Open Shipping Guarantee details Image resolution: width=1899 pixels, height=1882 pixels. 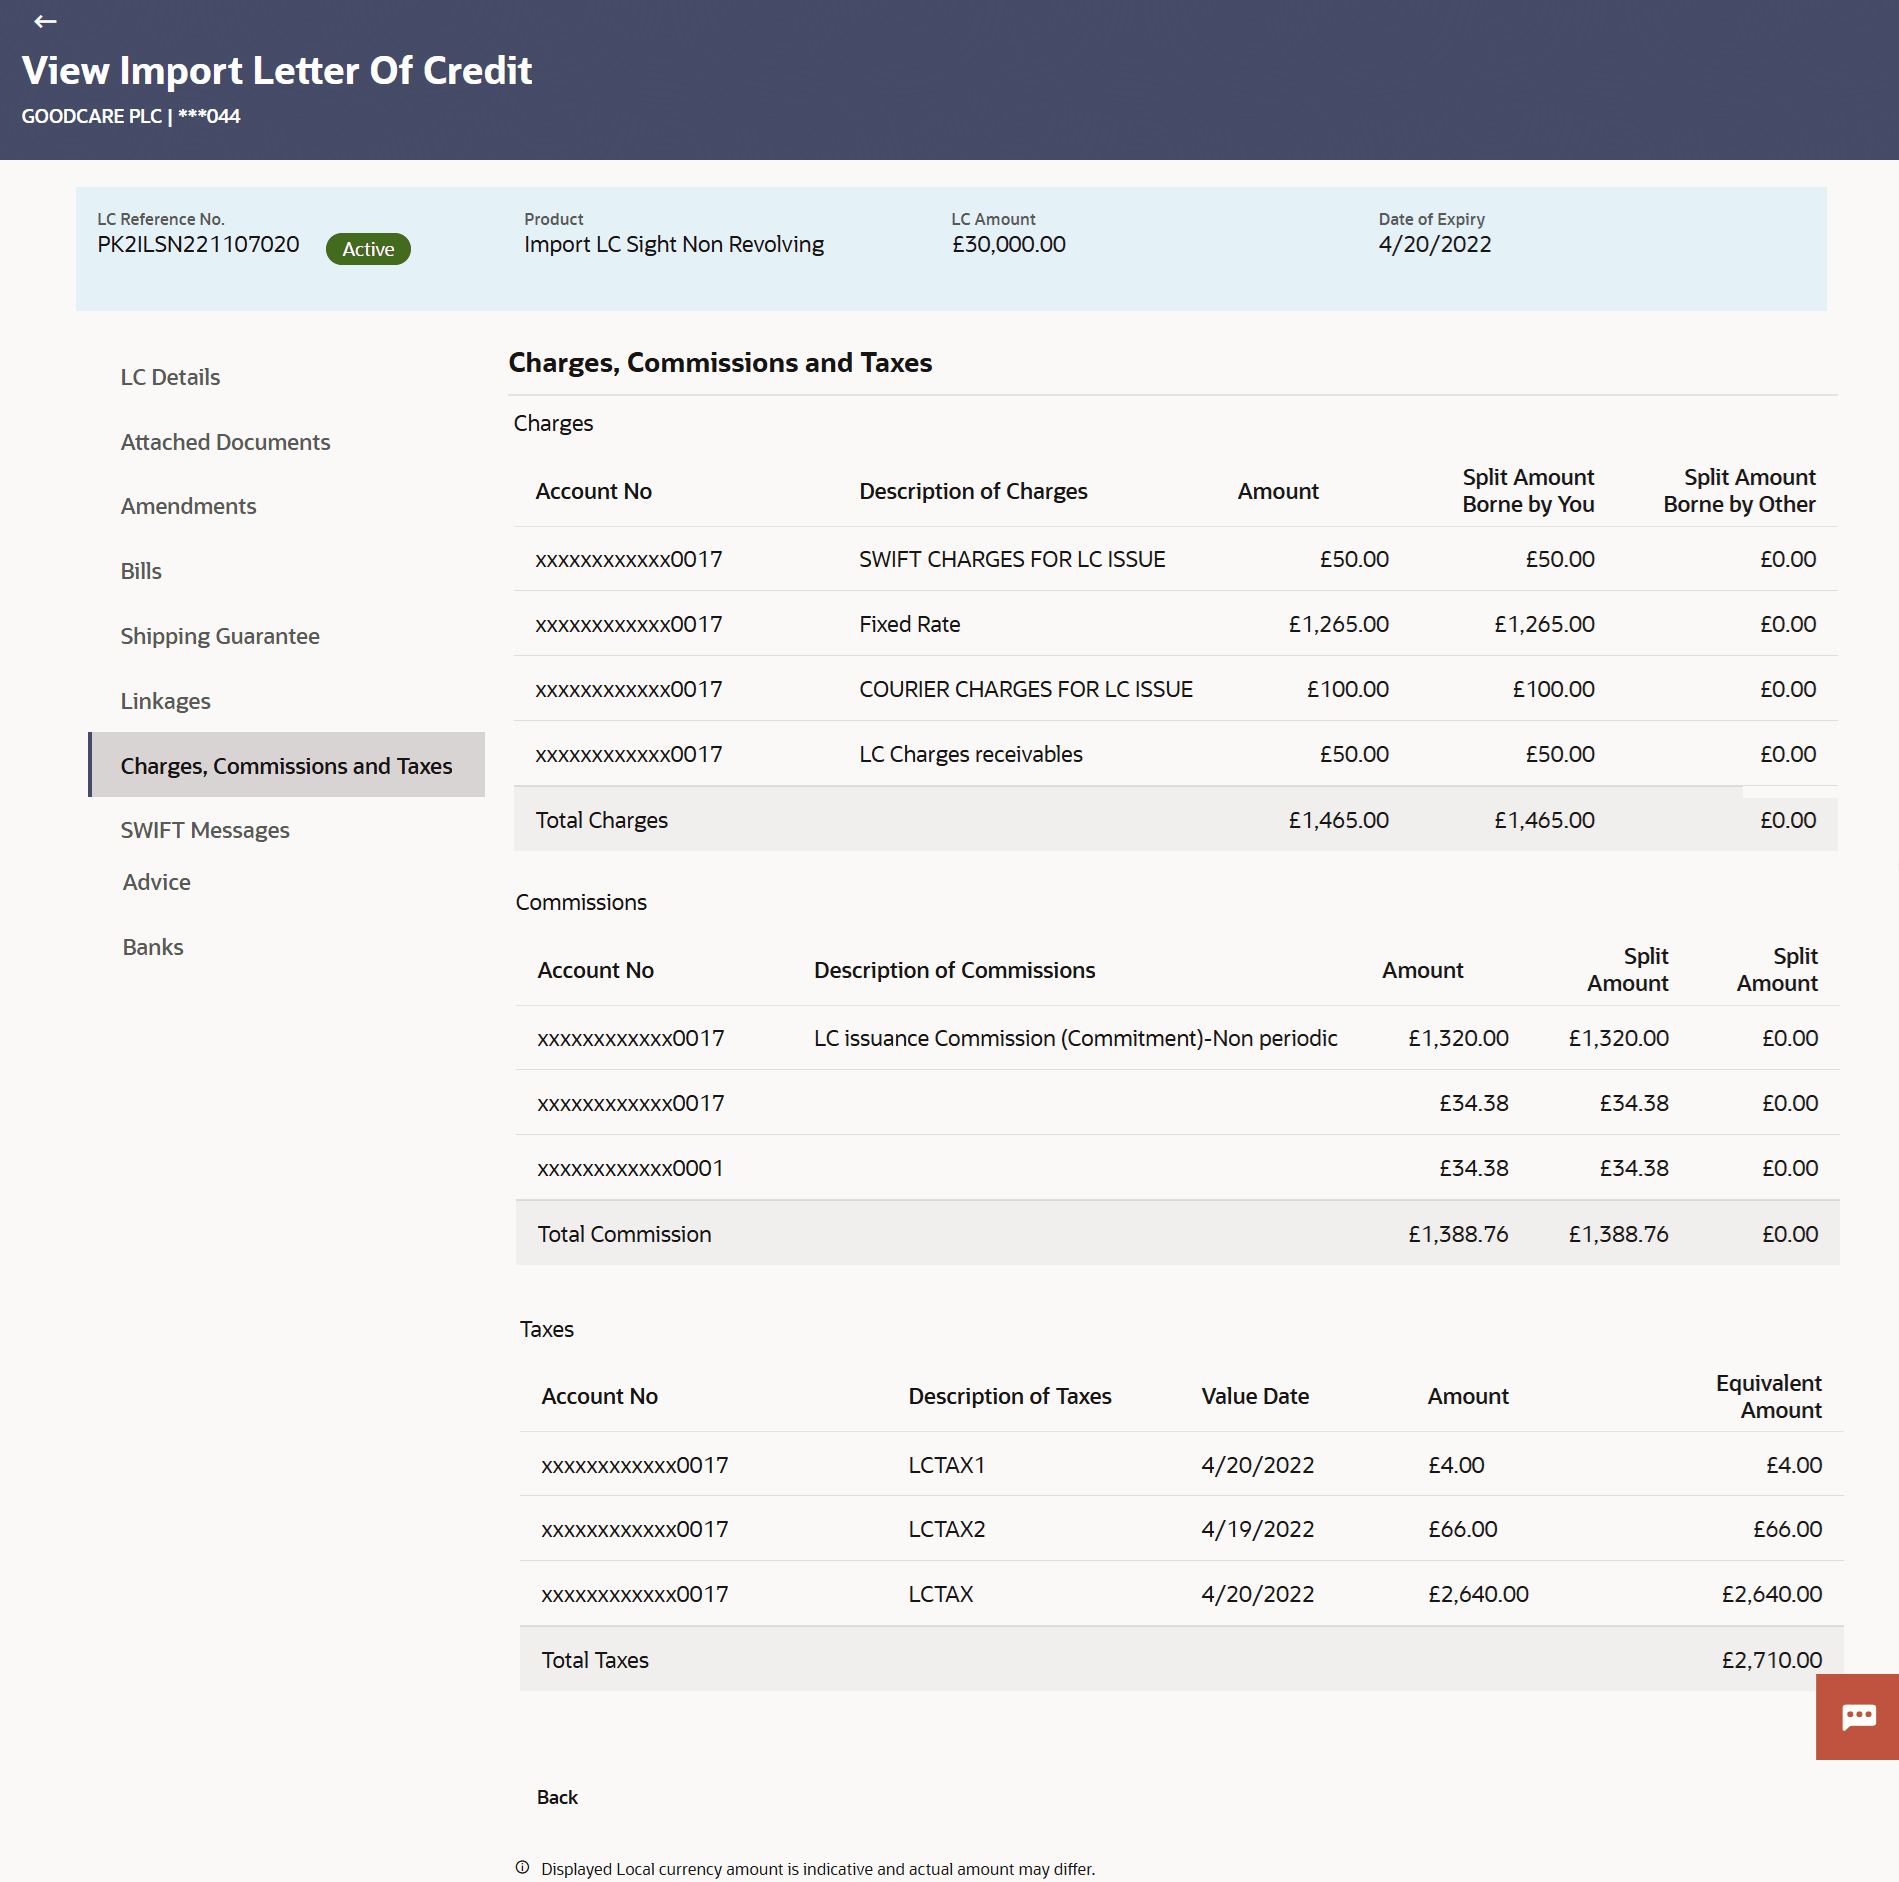pyautogui.click(x=219, y=635)
